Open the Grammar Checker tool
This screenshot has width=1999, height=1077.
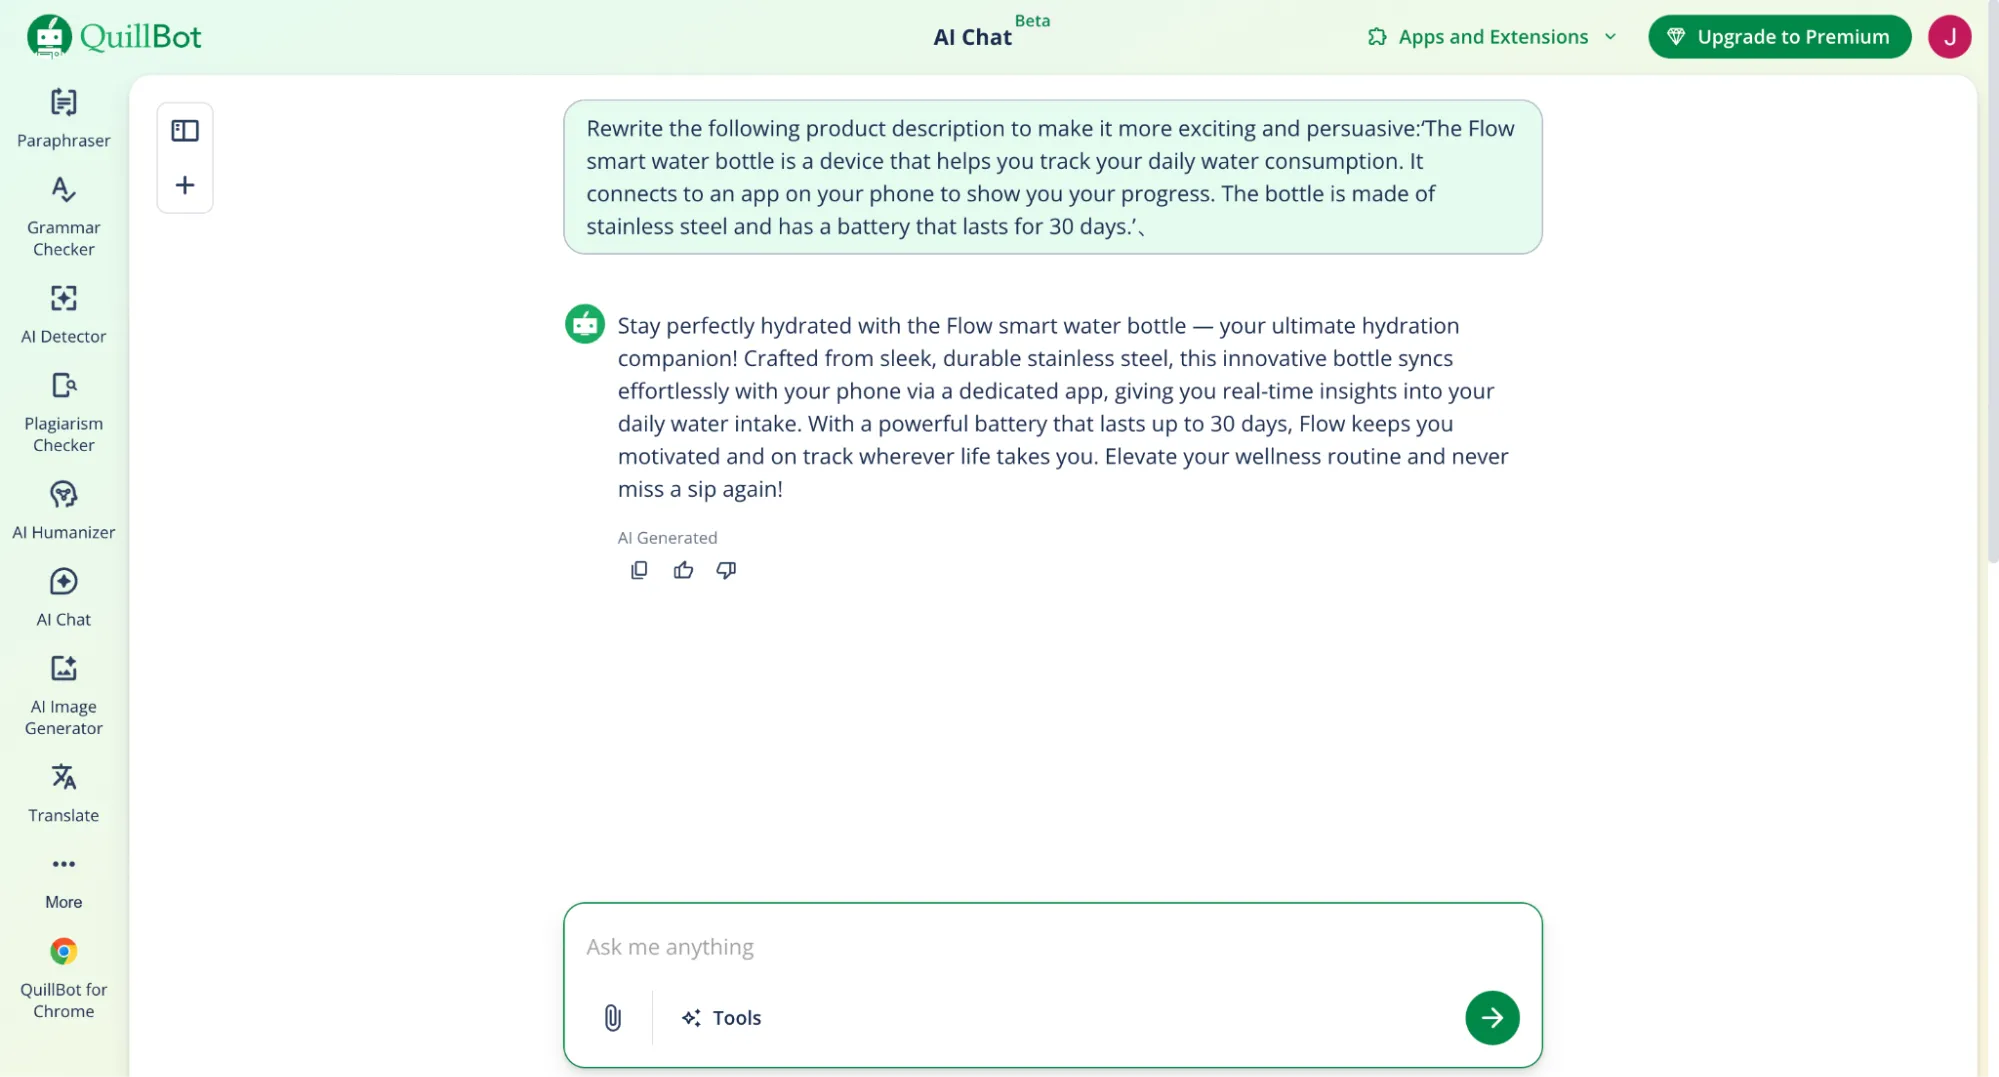(x=63, y=216)
